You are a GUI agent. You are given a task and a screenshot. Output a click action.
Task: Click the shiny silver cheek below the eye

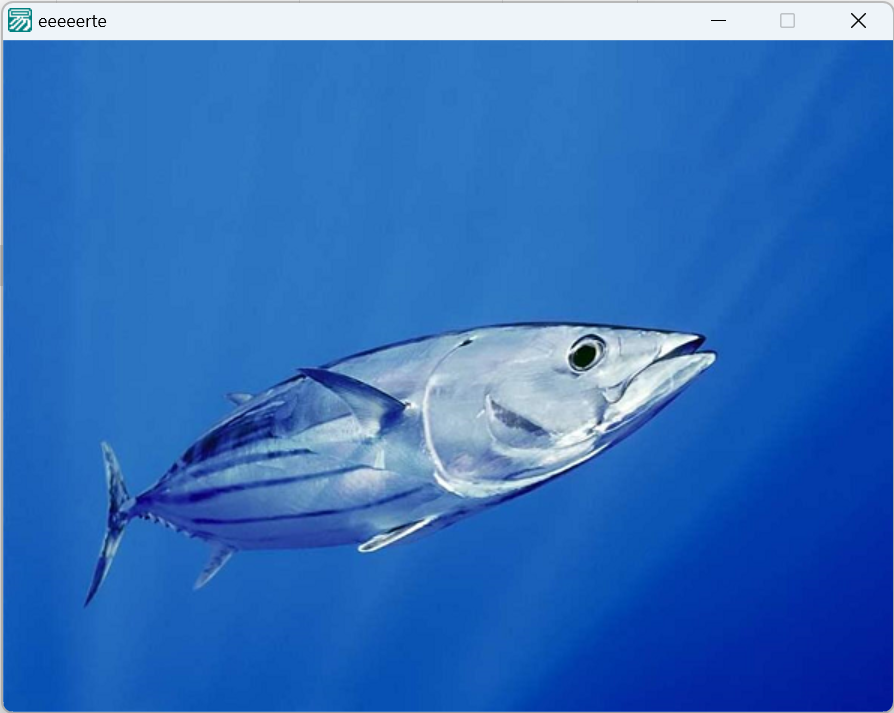pyautogui.click(x=560, y=405)
